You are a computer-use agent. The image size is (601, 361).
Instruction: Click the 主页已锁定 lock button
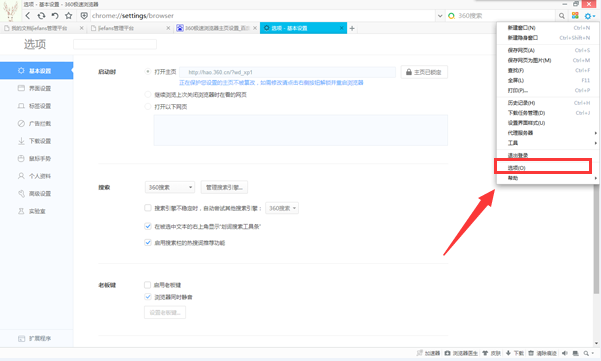424,72
